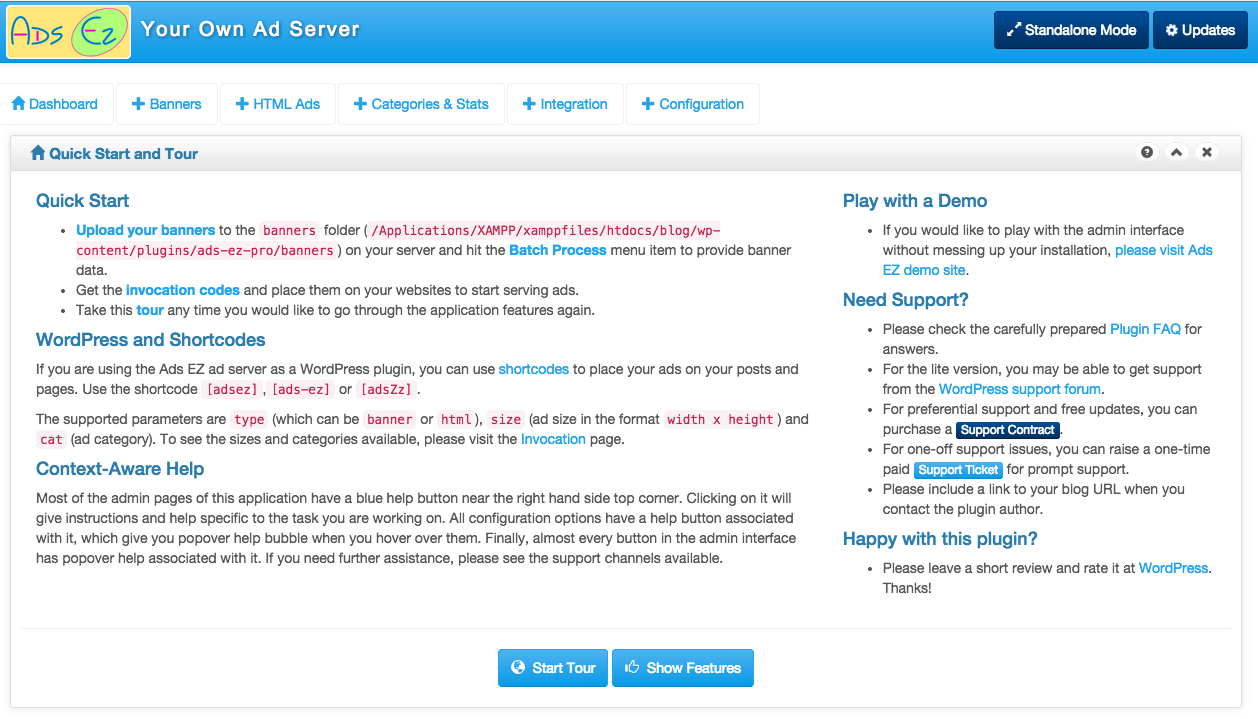The image size is (1258, 719).
Task: Expand the Categories & Stats menu
Action: point(421,104)
